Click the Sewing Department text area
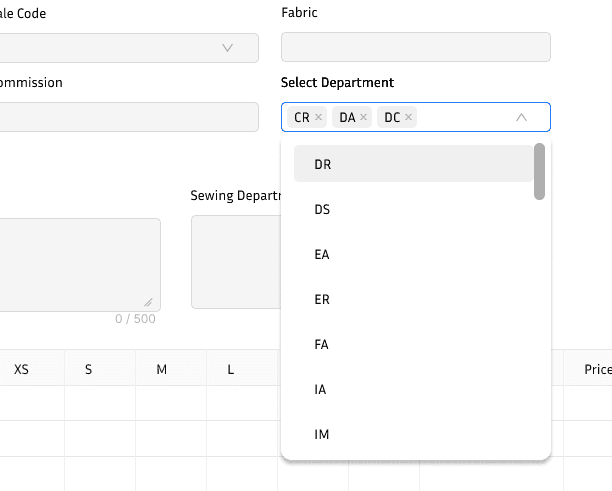The height and width of the screenshot is (491, 612). pos(236,264)
